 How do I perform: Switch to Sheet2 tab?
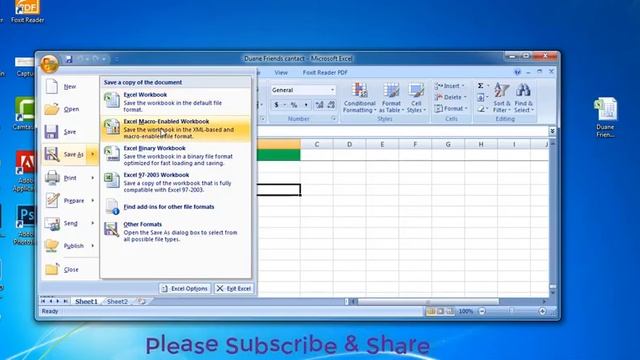point(117,301)
